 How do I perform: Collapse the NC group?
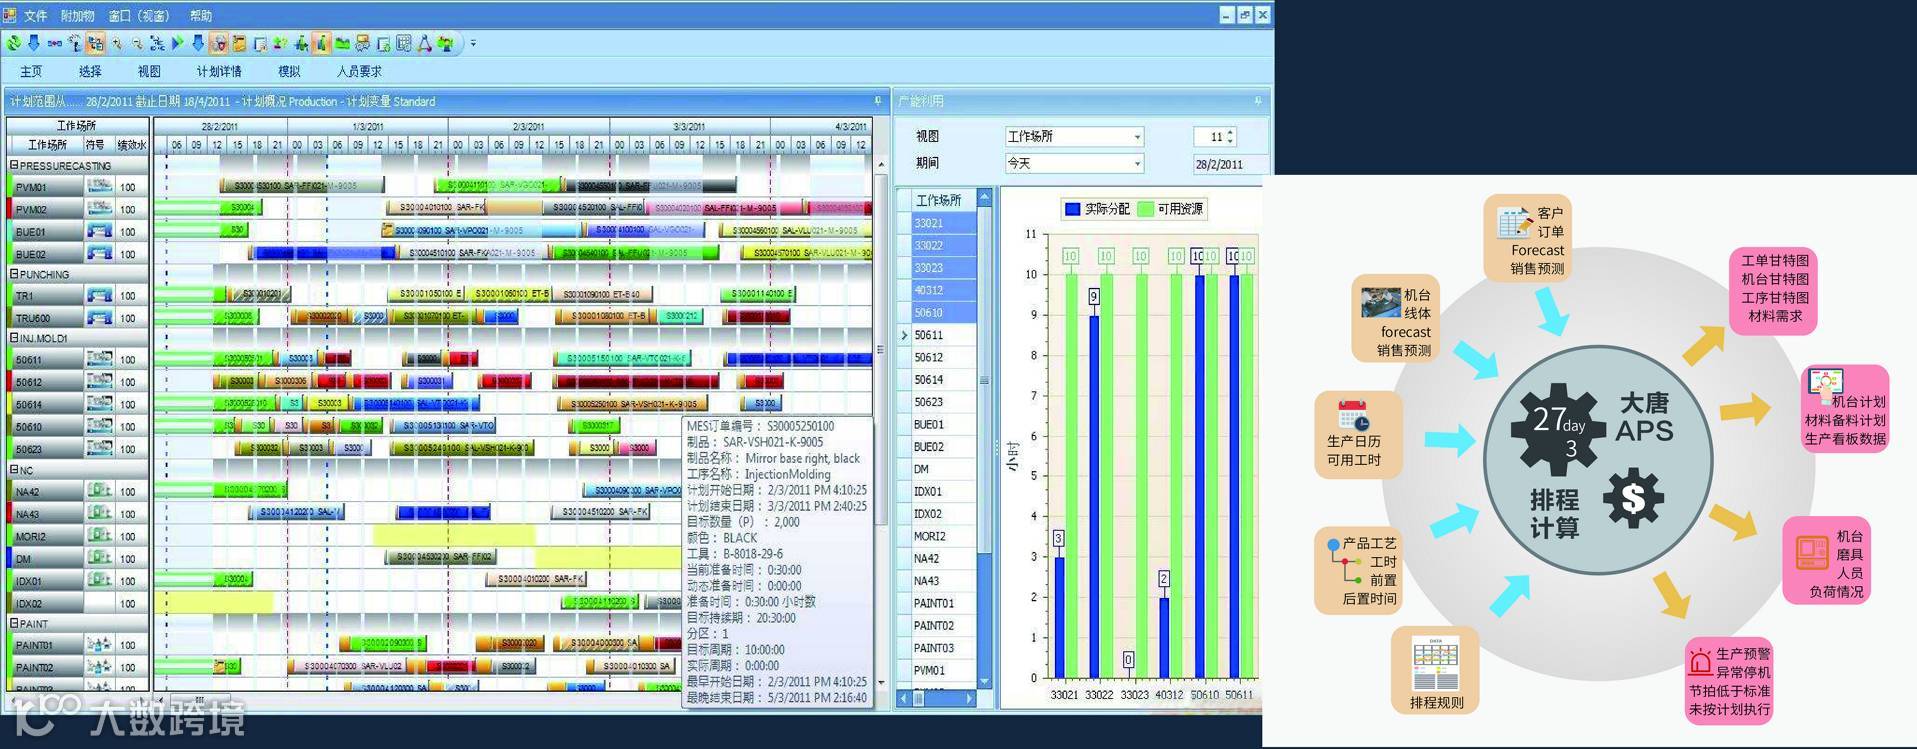point(14,469)
